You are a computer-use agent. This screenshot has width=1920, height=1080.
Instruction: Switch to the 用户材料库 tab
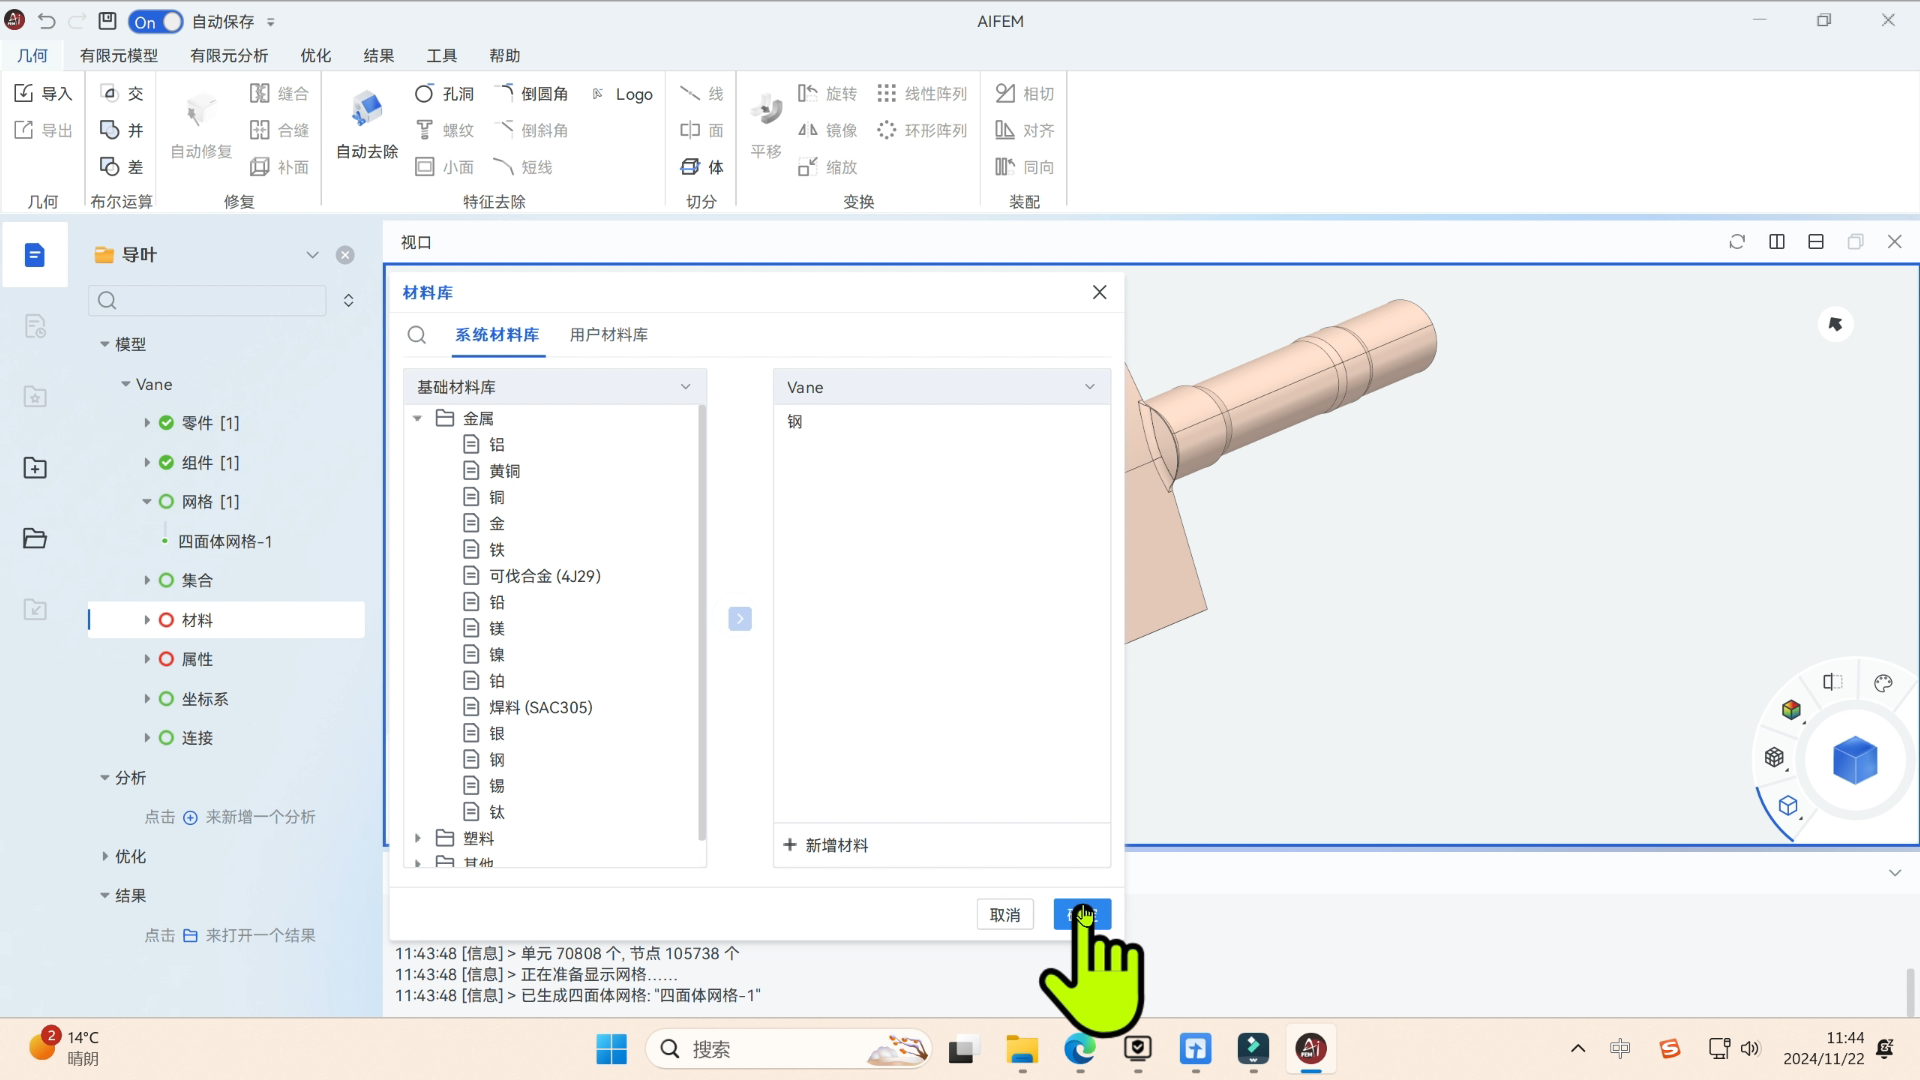608,335
